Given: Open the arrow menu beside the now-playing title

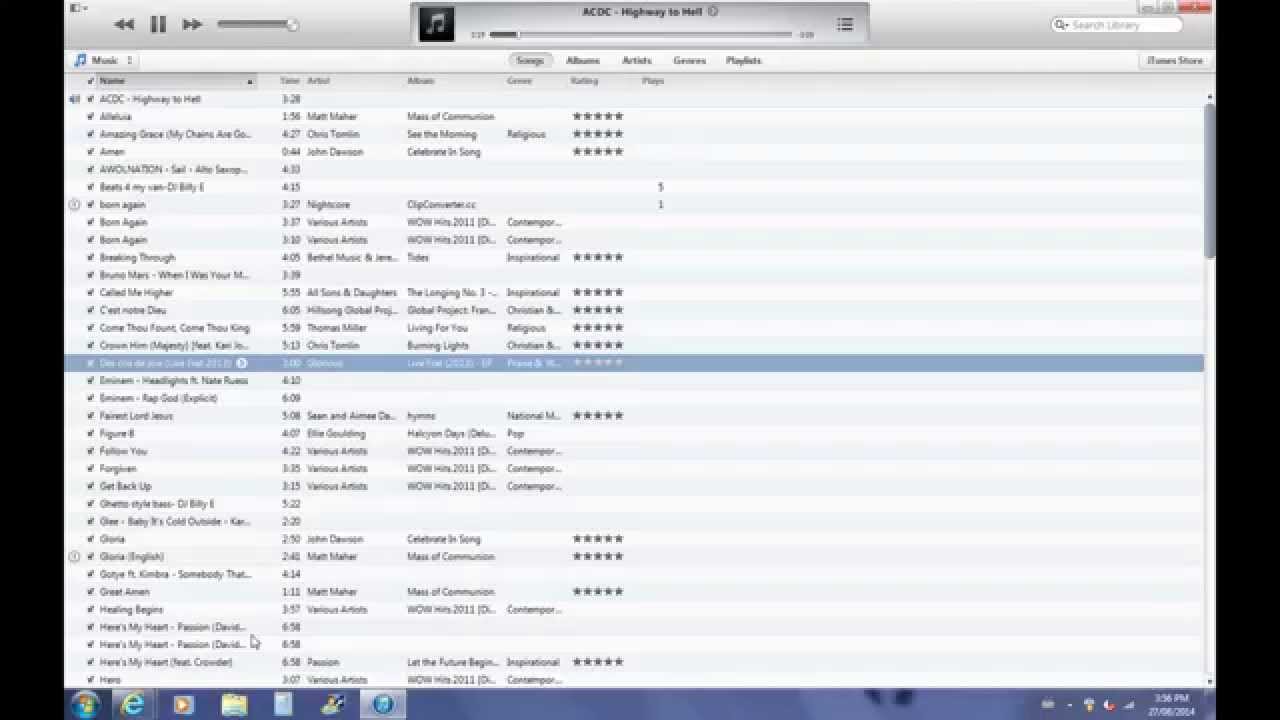Looking at the screenshot, I should pyautogui.click(x=713, y=12).
